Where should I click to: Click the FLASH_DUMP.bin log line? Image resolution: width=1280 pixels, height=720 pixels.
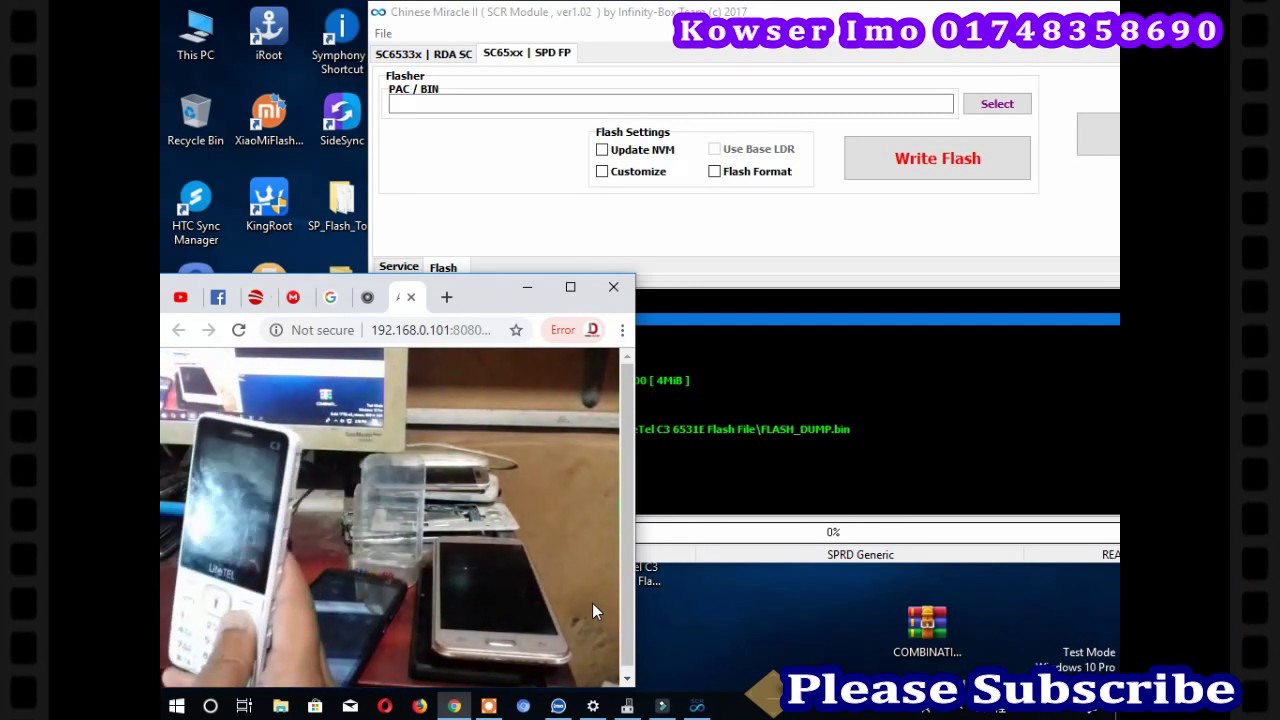(743, 429)
